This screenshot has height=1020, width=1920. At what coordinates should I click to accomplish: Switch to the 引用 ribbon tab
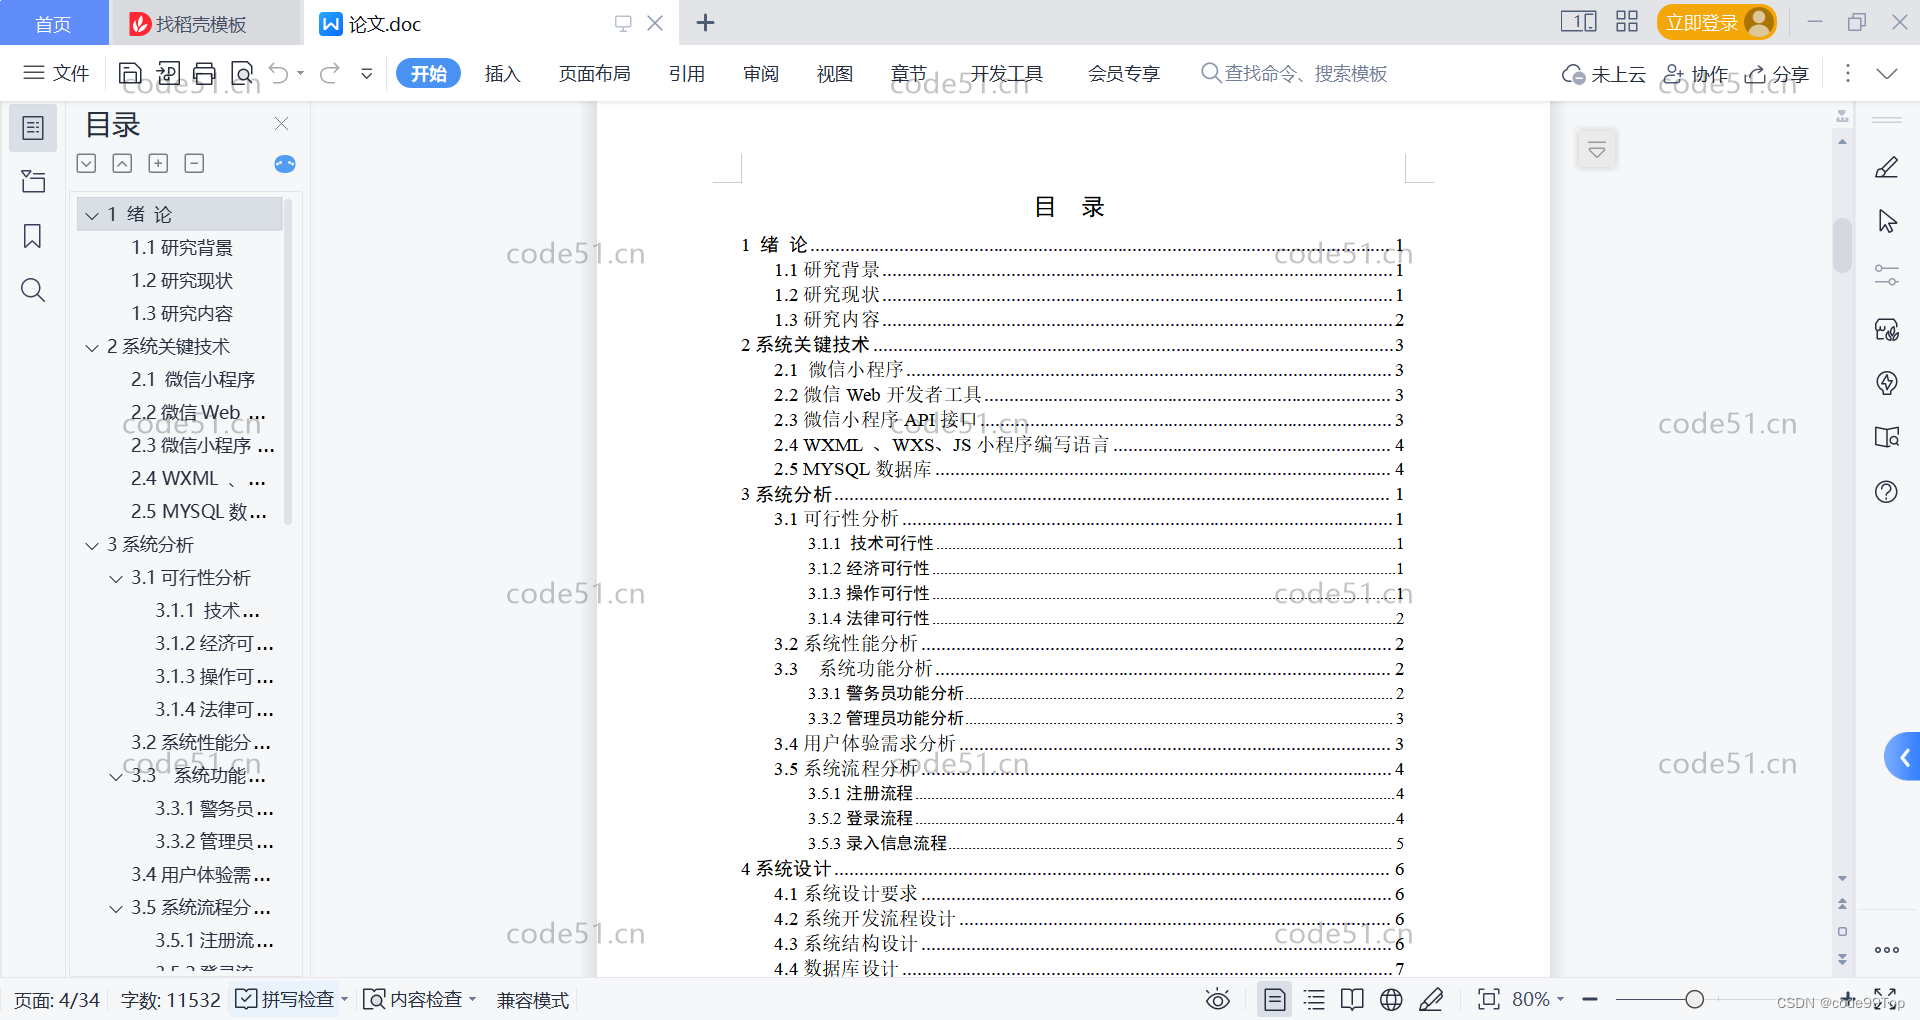(x=687, y=73)
